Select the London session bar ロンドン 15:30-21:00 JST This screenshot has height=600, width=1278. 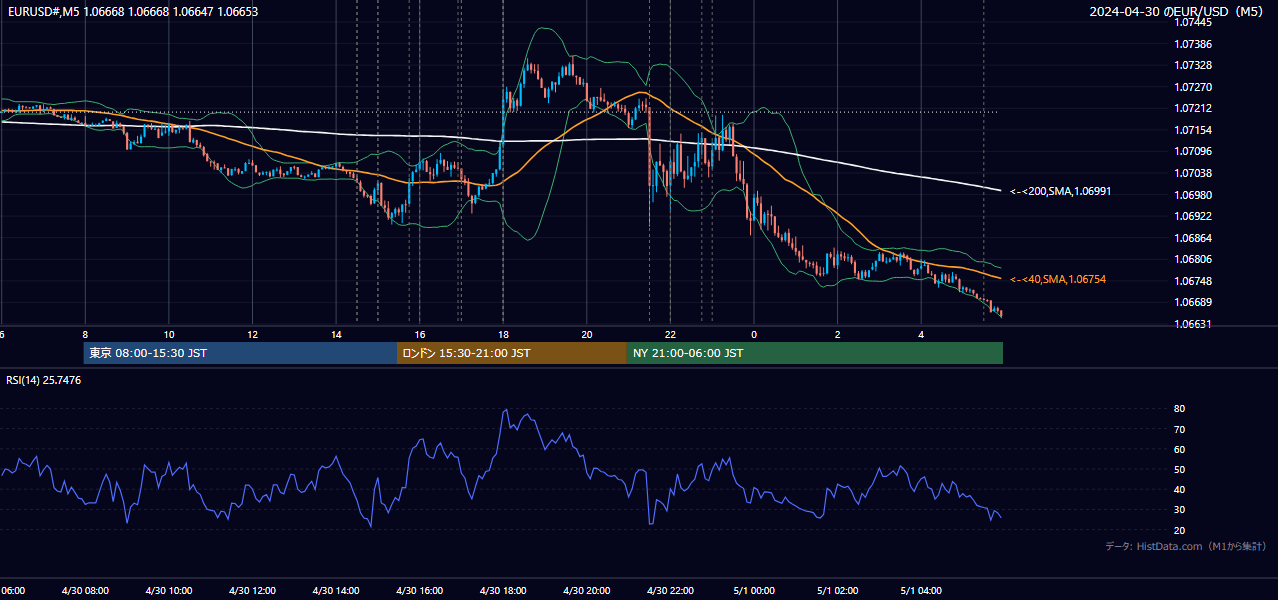(512, 353)
